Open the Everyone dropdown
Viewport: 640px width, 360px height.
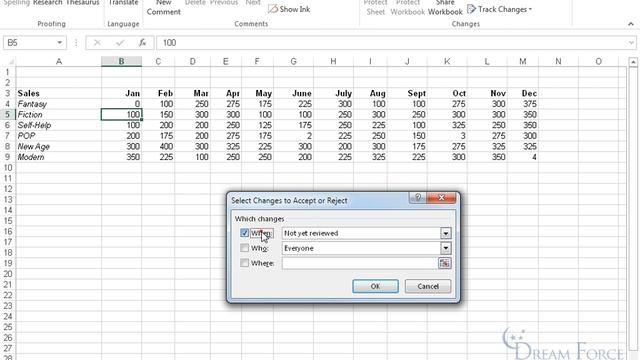[x=446, y=248]
